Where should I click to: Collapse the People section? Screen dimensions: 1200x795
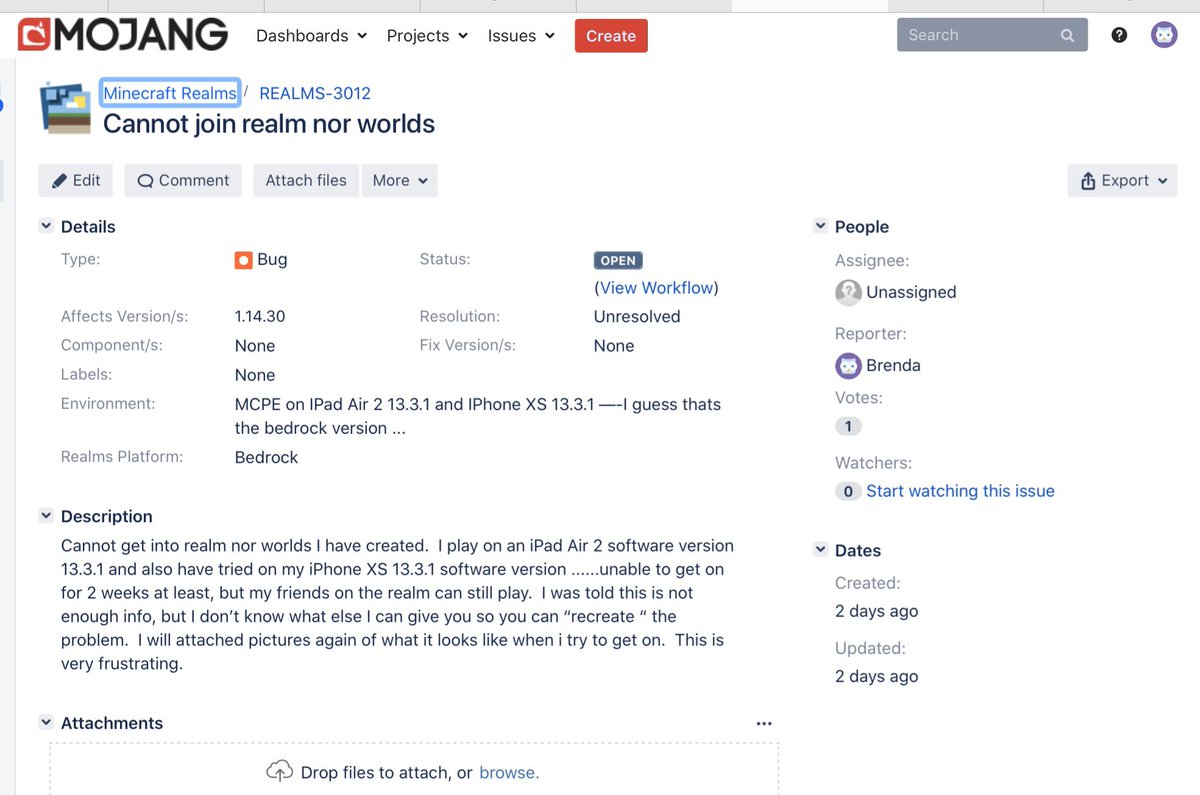[820, 226]
